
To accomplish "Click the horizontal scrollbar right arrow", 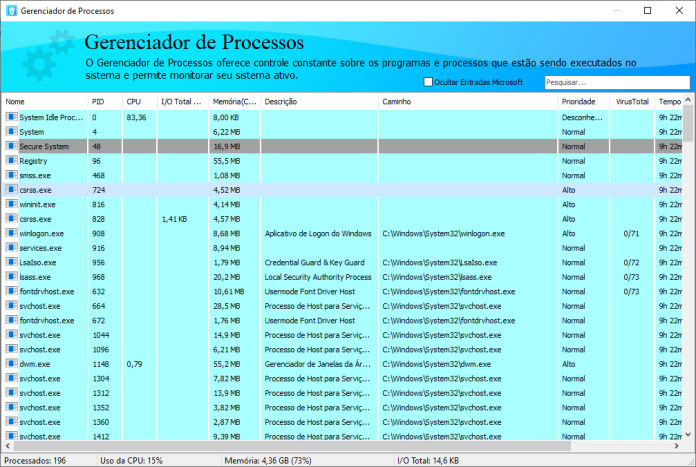I will (x=676, y=446).
